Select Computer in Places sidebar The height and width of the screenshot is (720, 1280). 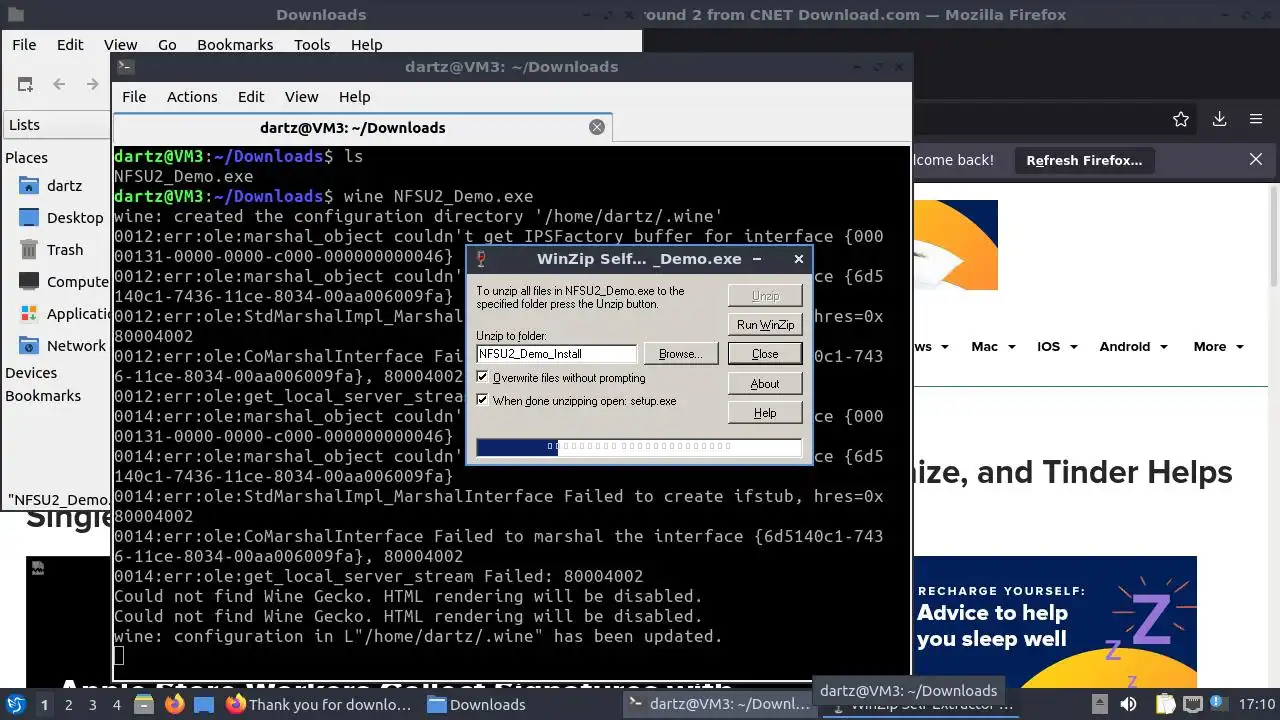tap(64, 282)
